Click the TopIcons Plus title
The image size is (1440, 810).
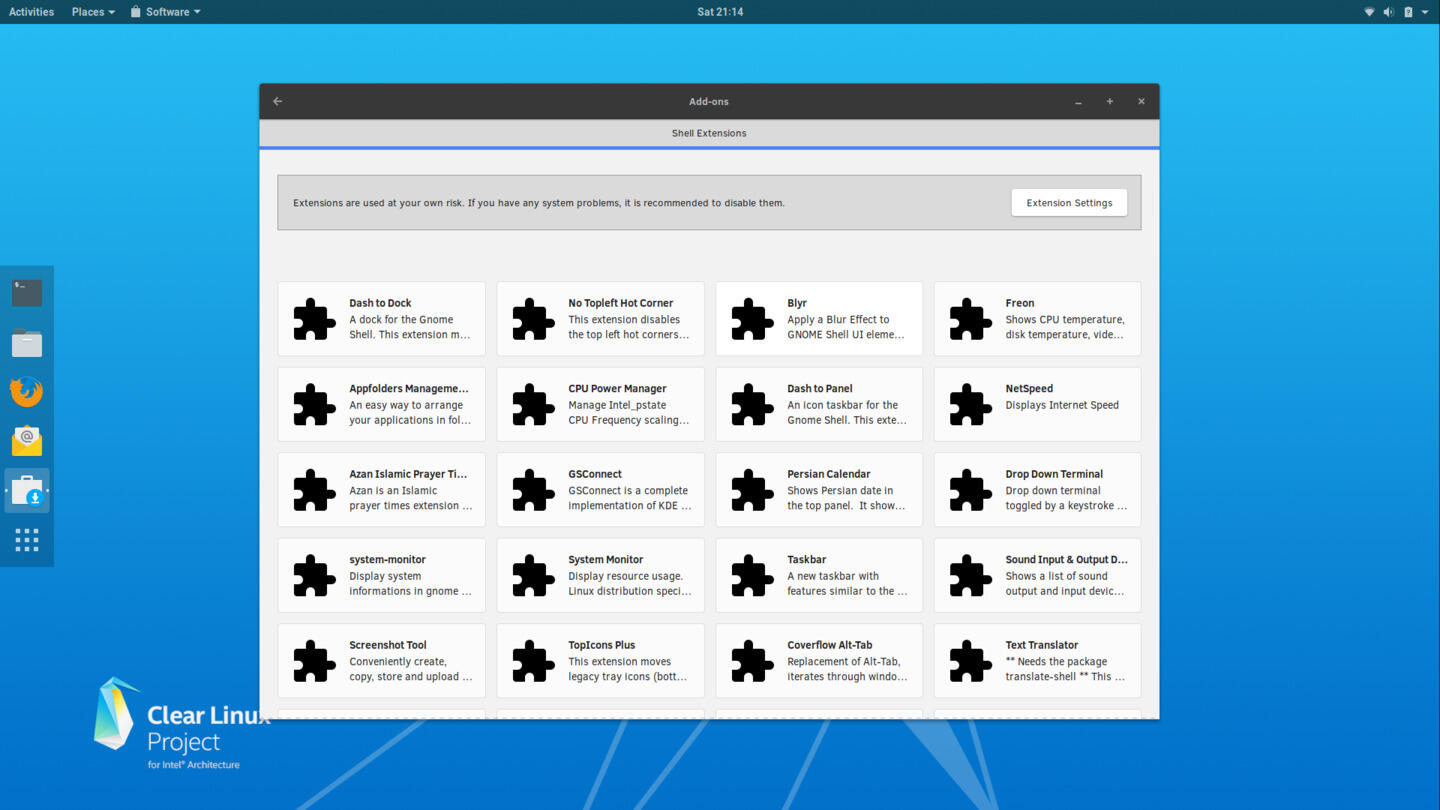602,645
